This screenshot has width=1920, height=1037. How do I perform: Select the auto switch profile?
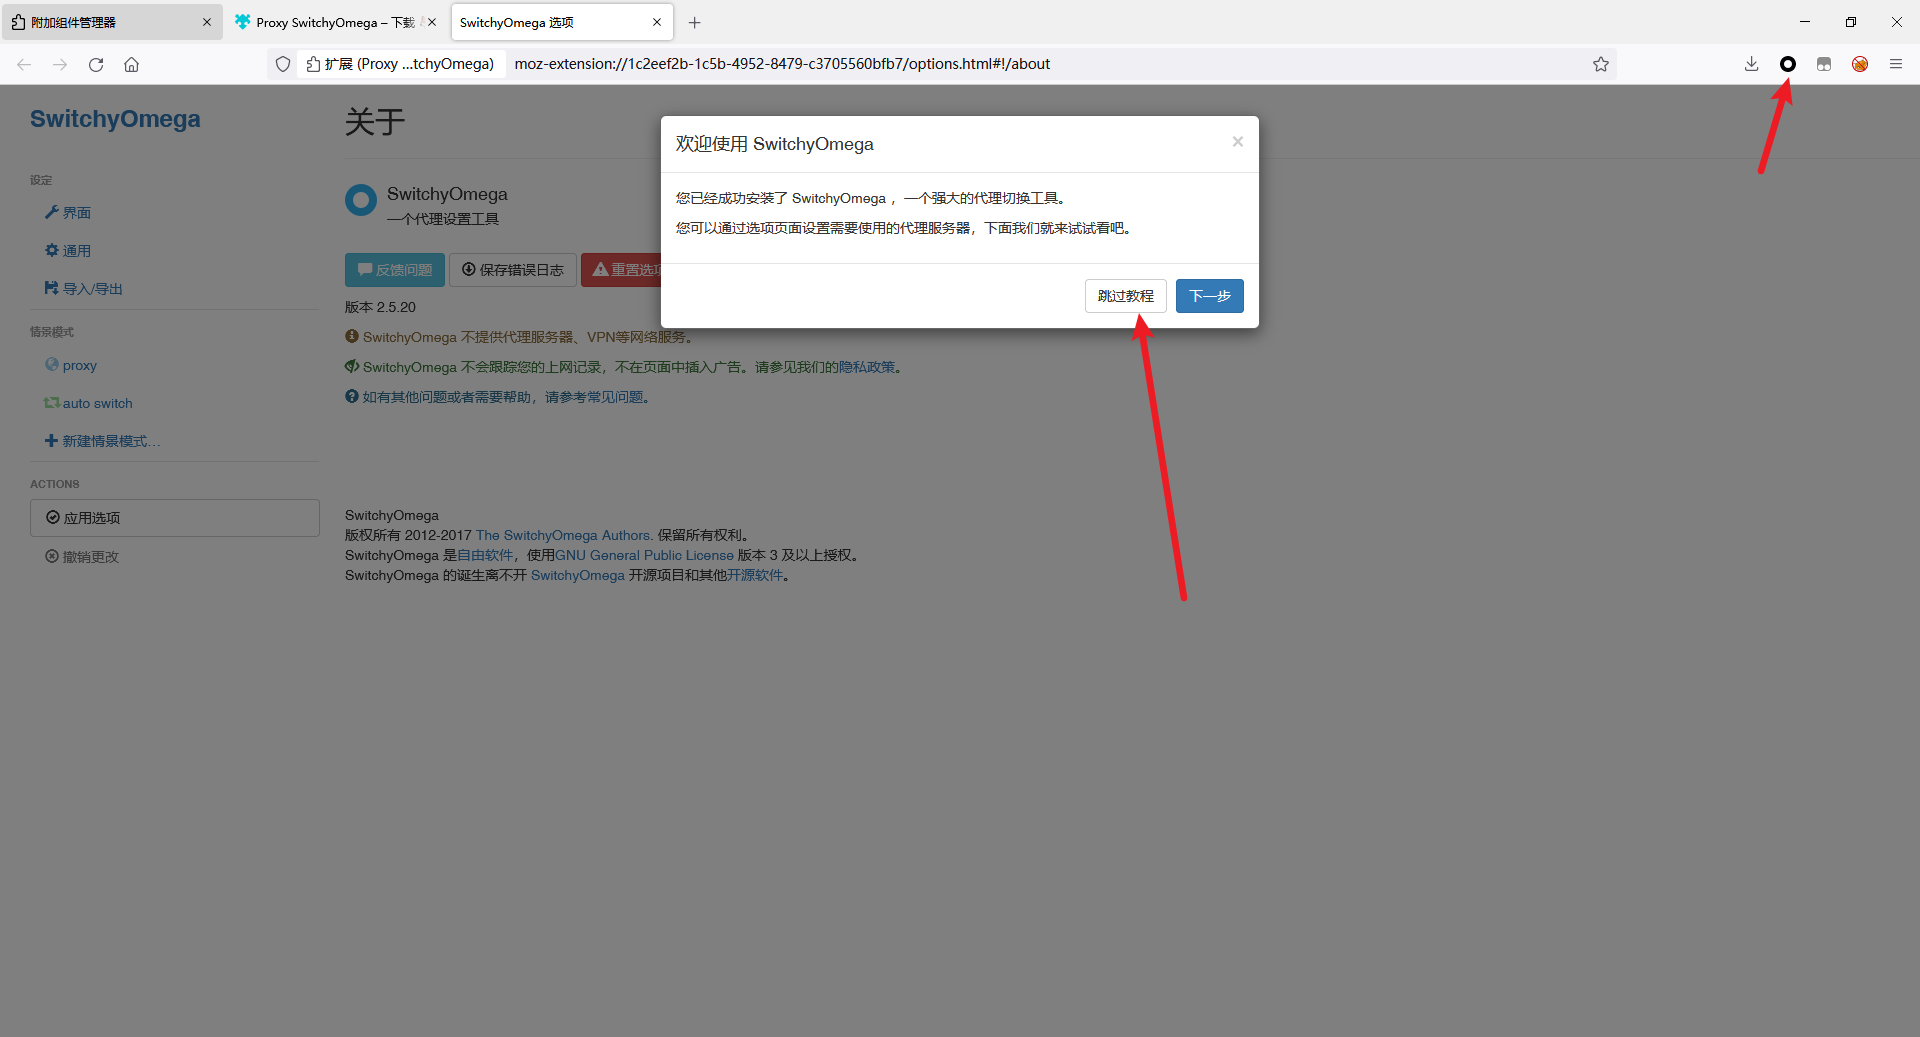click(88, 403)
